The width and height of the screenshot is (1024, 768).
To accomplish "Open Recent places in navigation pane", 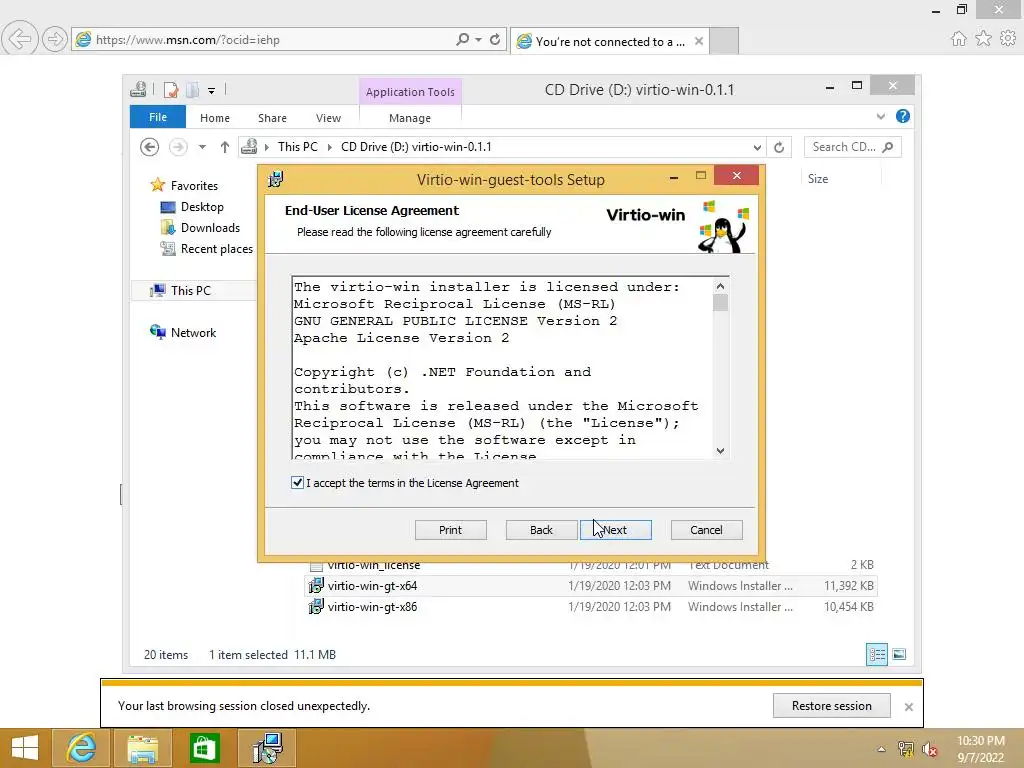I will (x=216, y=249).
